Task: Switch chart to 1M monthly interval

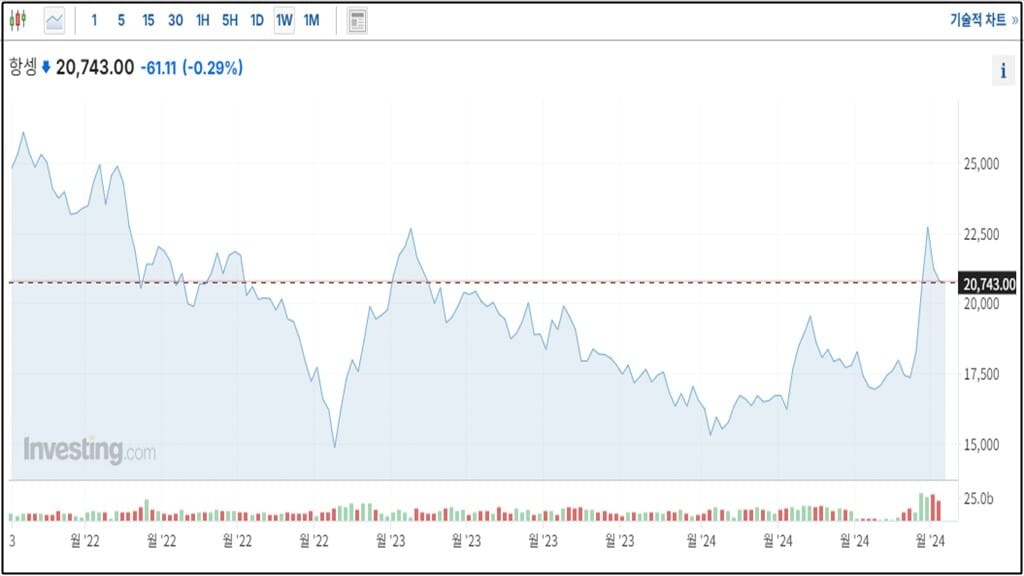Action: (311, 20)
